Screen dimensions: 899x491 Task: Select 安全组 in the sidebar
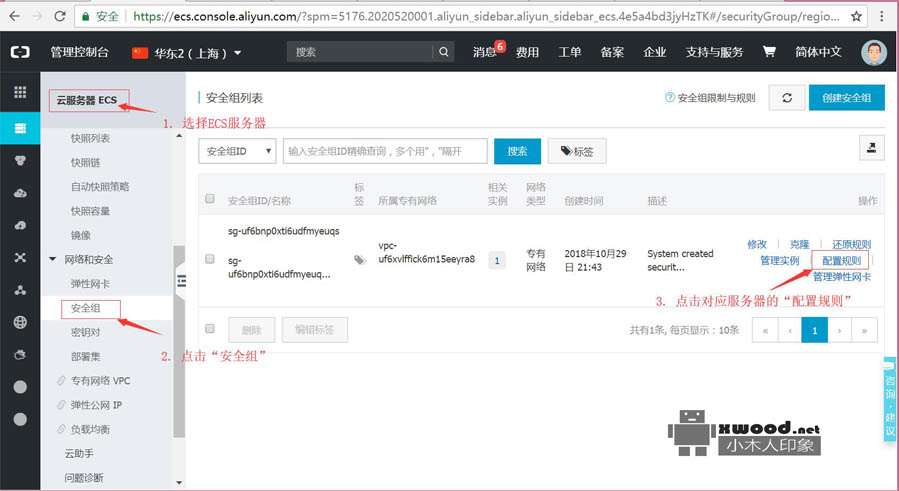pyautogui.click(x=85, y=308)
